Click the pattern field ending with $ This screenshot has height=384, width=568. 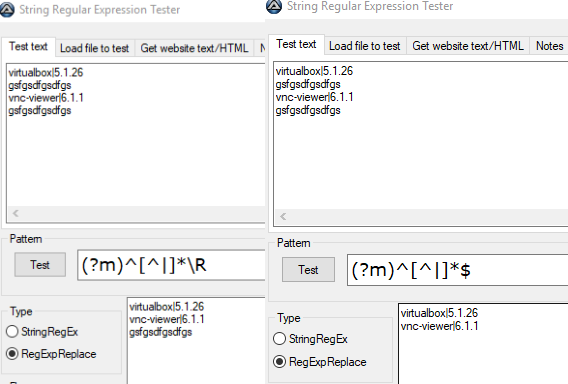point(458,270)
